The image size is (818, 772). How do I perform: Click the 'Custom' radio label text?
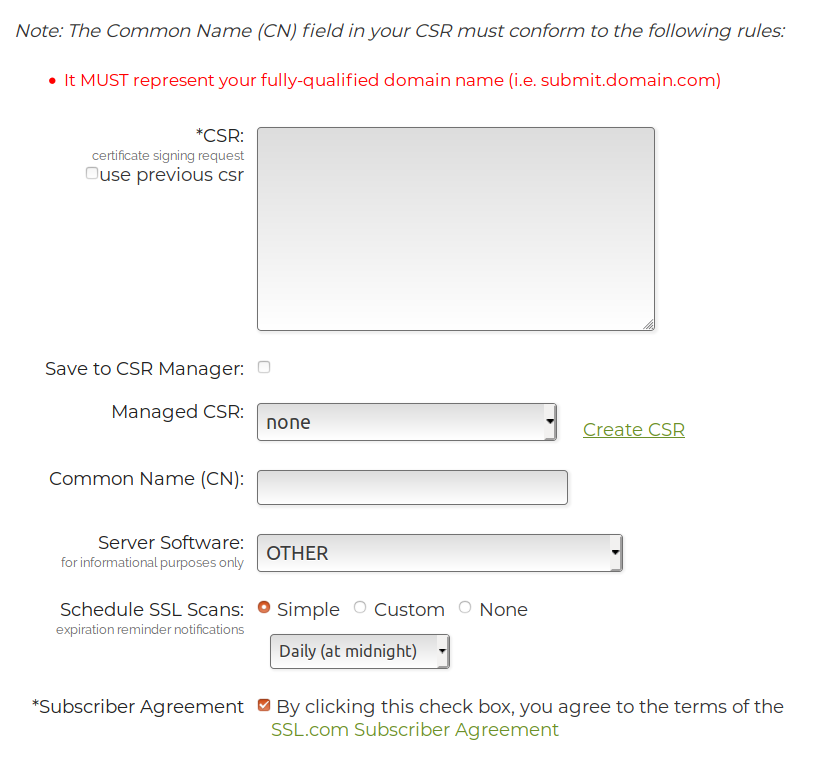pyautogui.click(x=409, y=609)
